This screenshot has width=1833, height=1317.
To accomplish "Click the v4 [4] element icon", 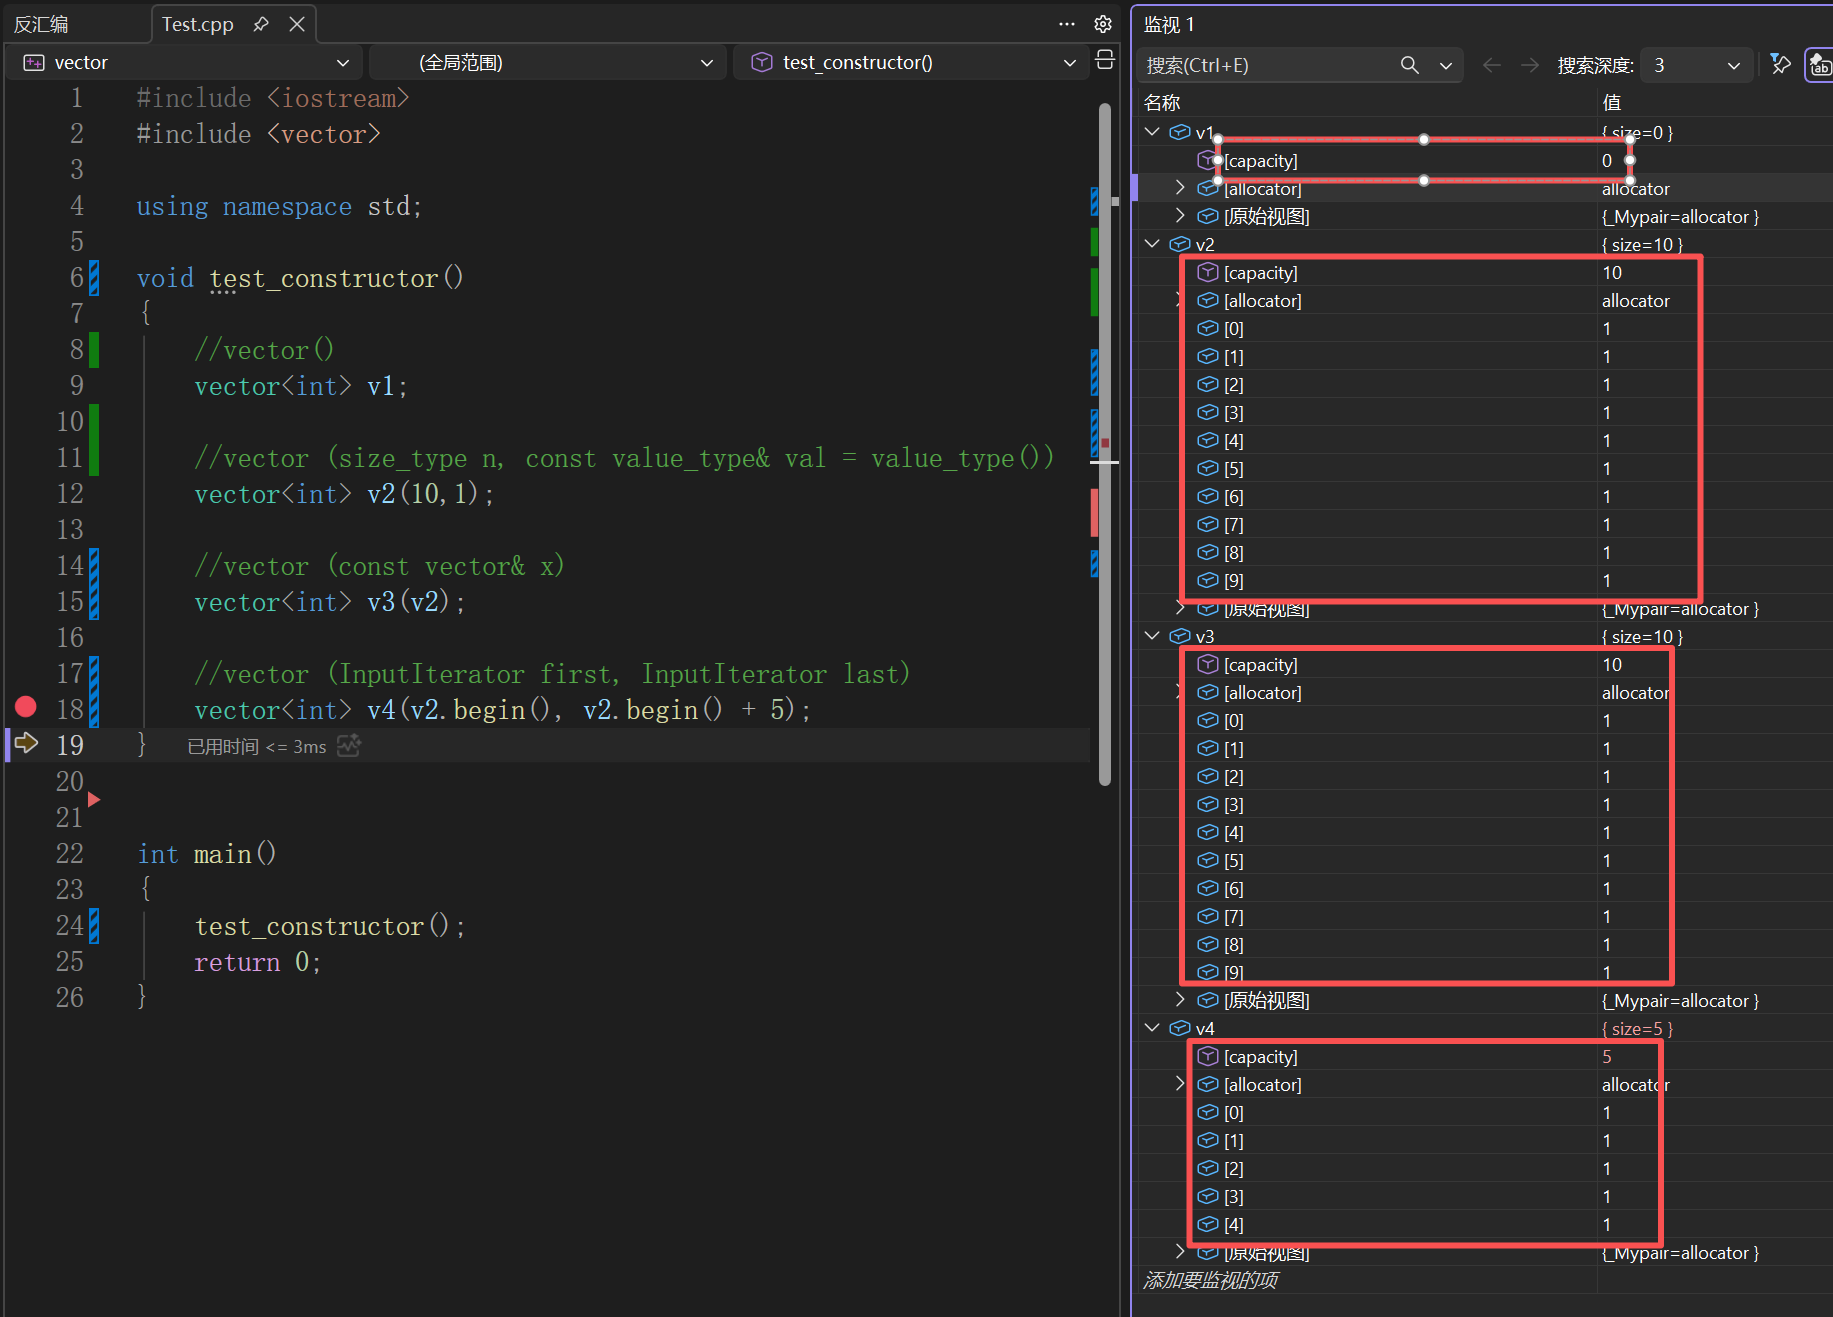I will tap(1208, 1224).
